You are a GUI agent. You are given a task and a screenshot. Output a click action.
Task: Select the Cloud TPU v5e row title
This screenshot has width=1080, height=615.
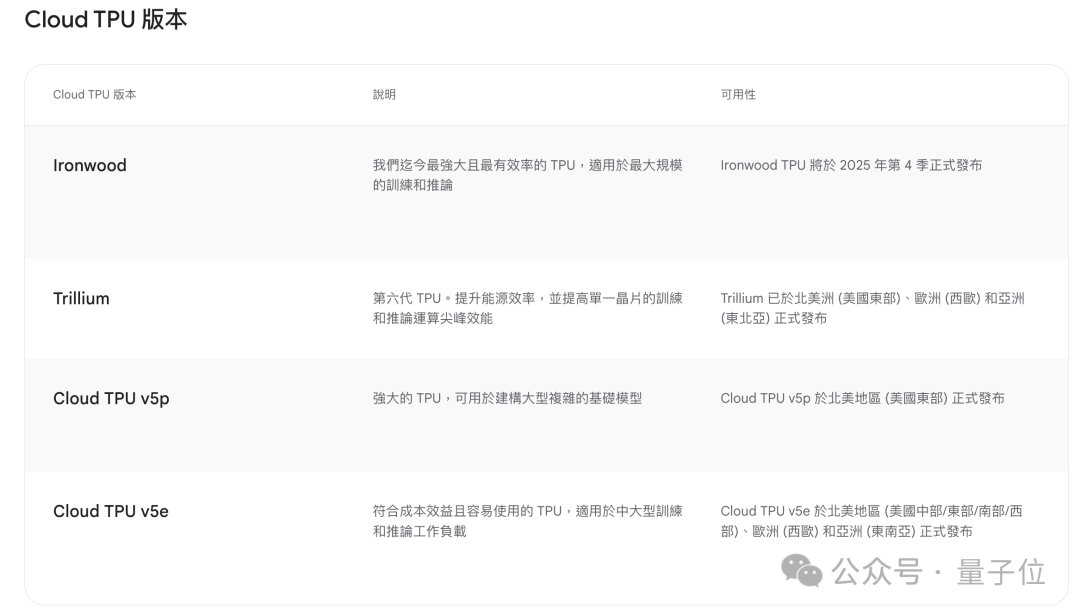point(111,512)
